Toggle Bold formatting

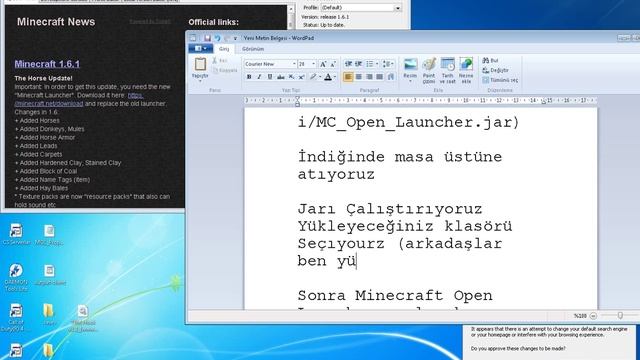point(249,77)
